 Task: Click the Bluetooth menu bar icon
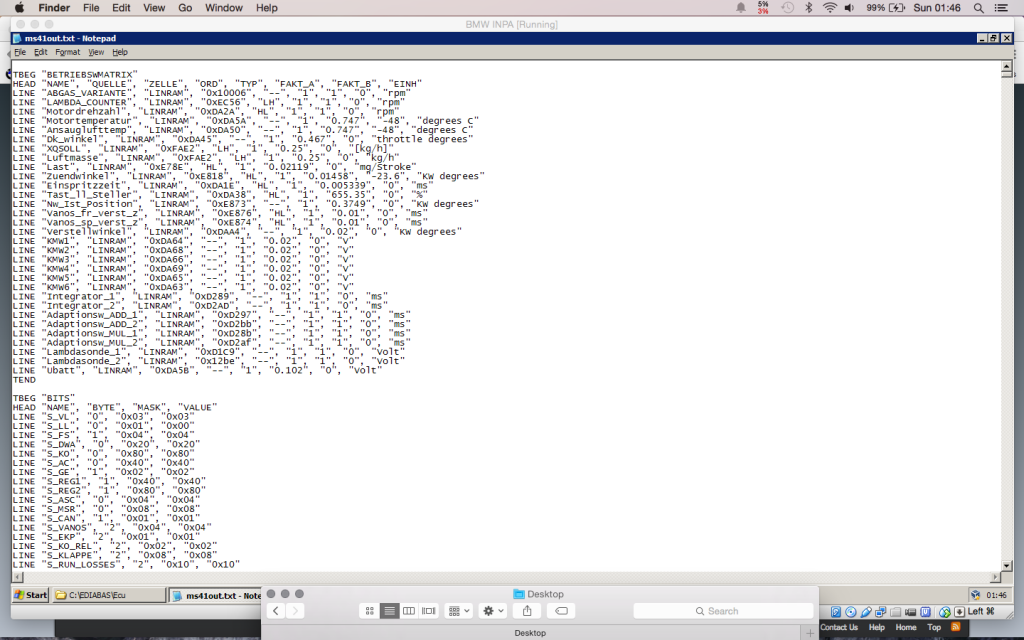(809, 8)
